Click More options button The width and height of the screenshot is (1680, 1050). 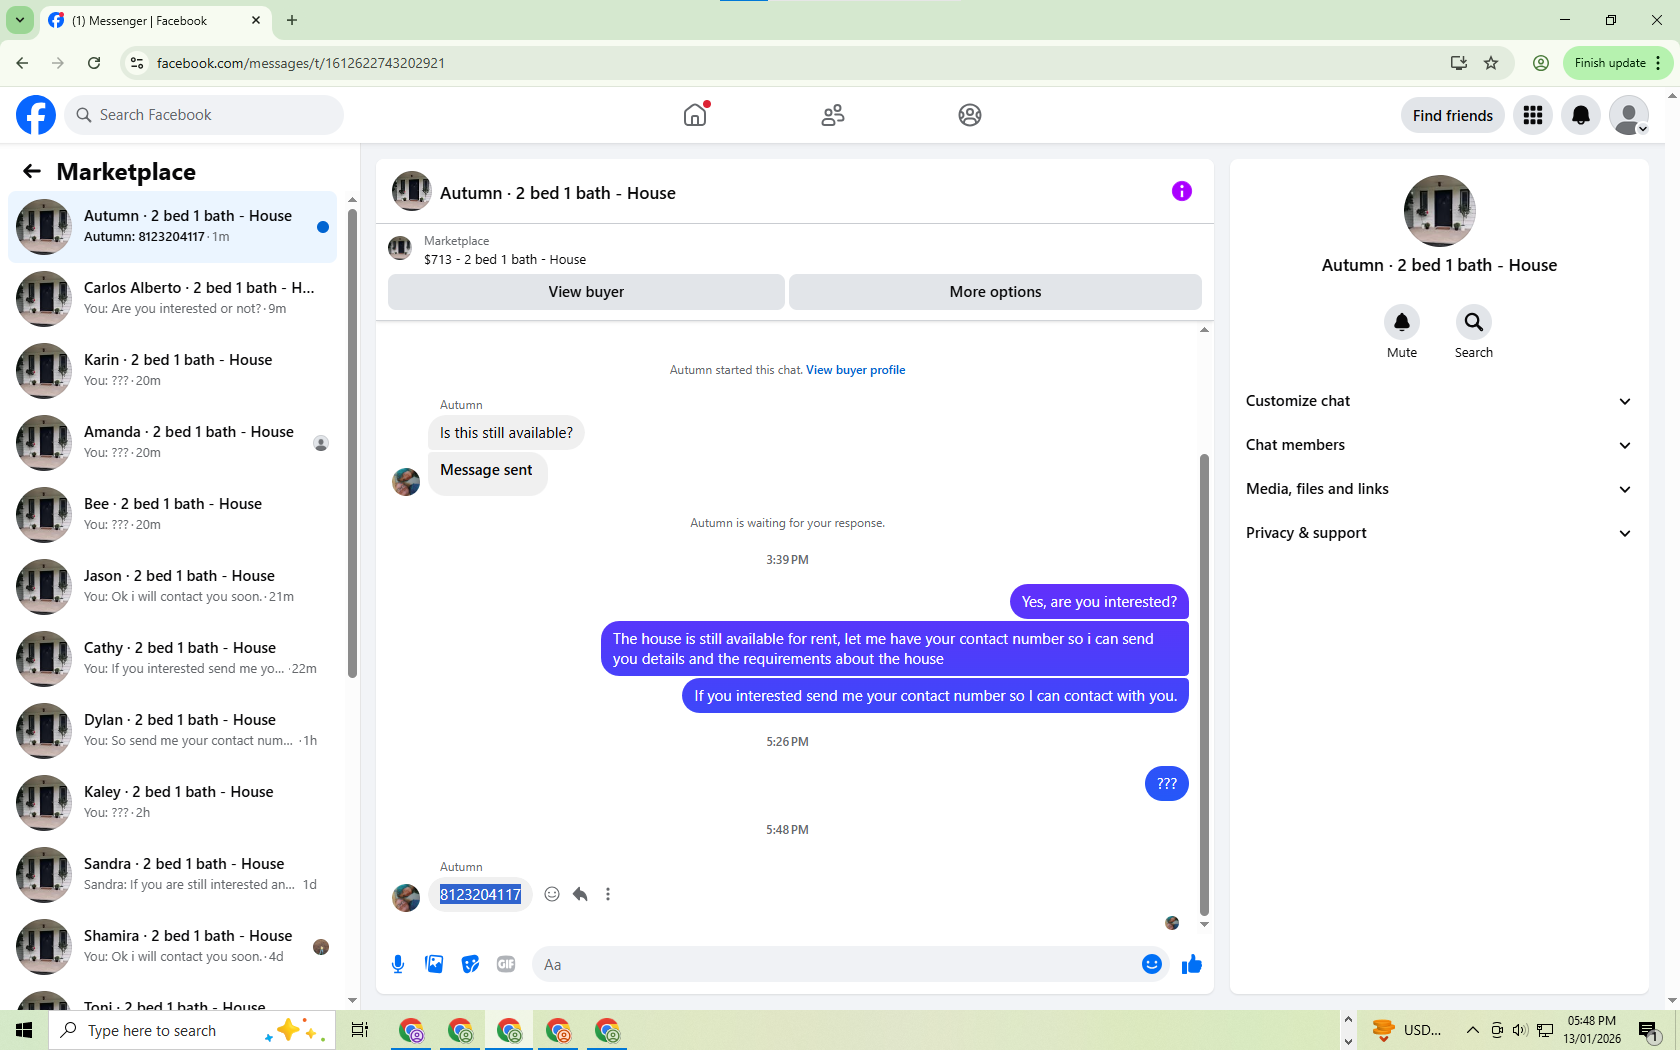pos(995,292)
